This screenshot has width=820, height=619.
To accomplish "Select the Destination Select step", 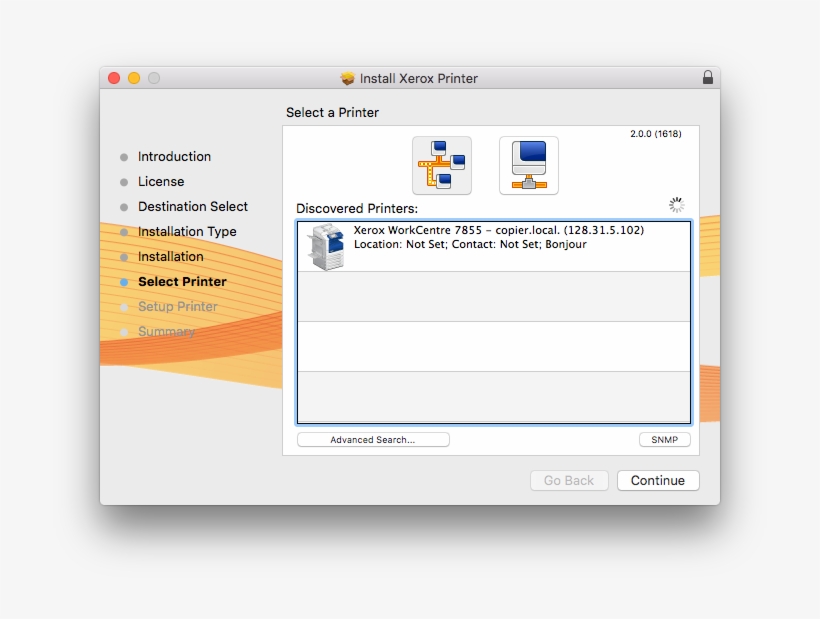I will (x=193, y=207).
